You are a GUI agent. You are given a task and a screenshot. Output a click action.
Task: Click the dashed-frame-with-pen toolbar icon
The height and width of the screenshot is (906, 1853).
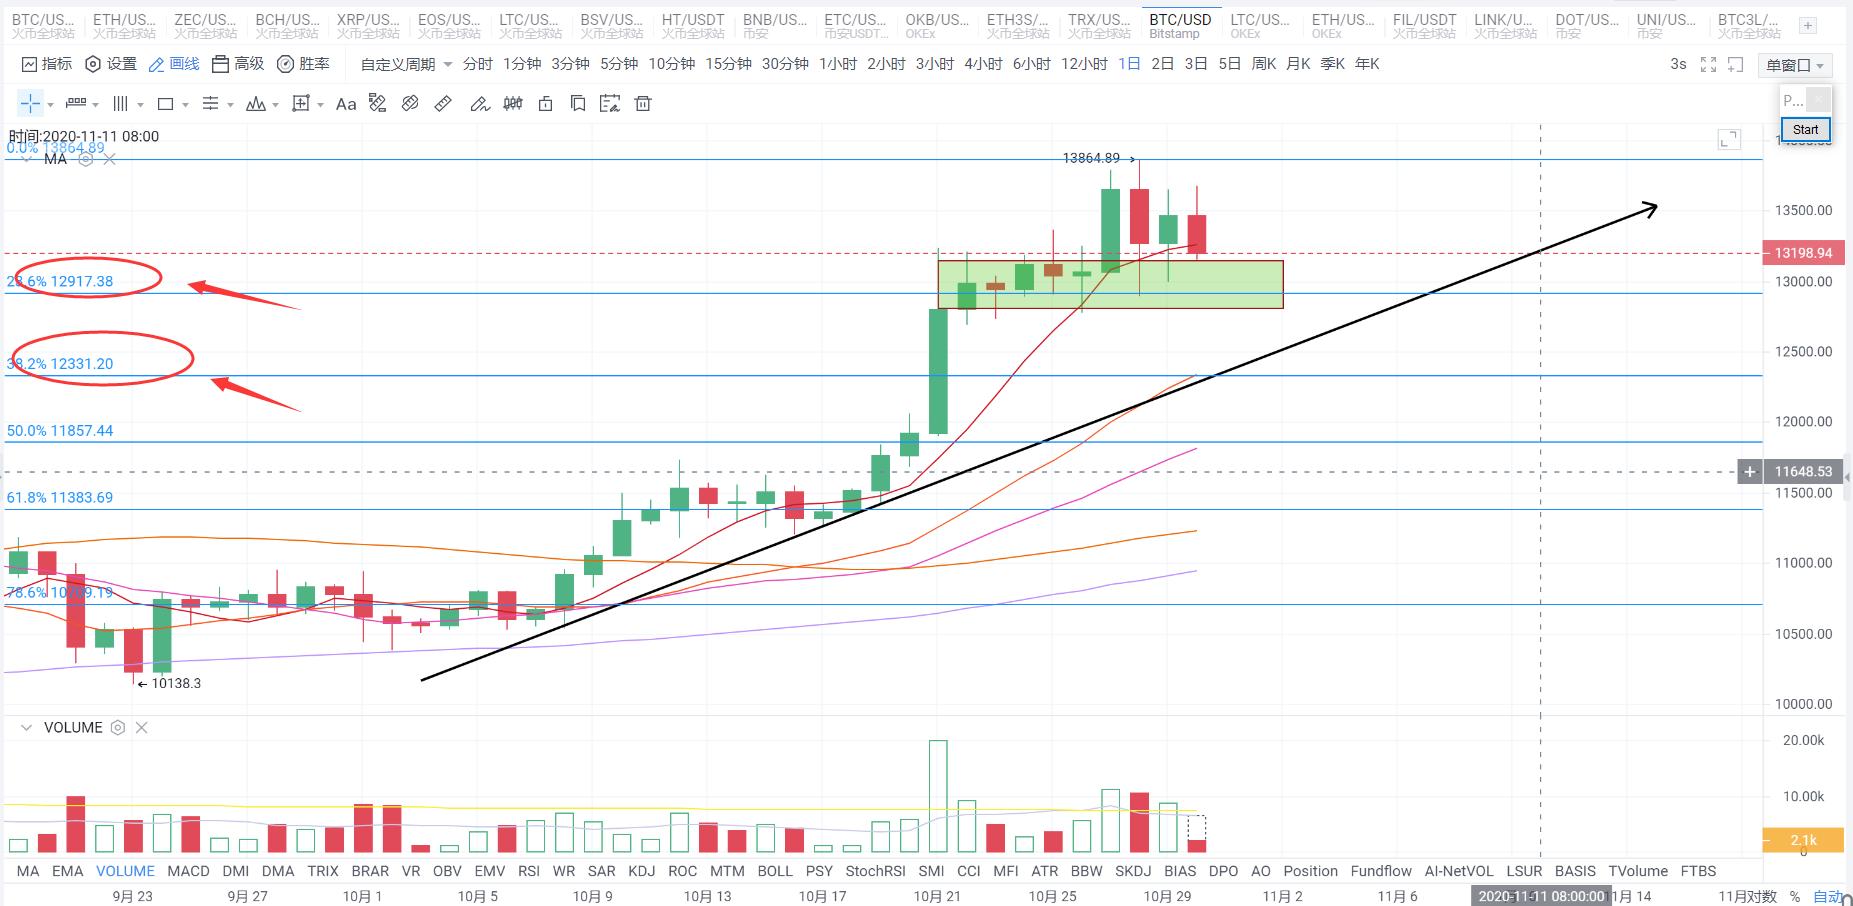point(610,104)
